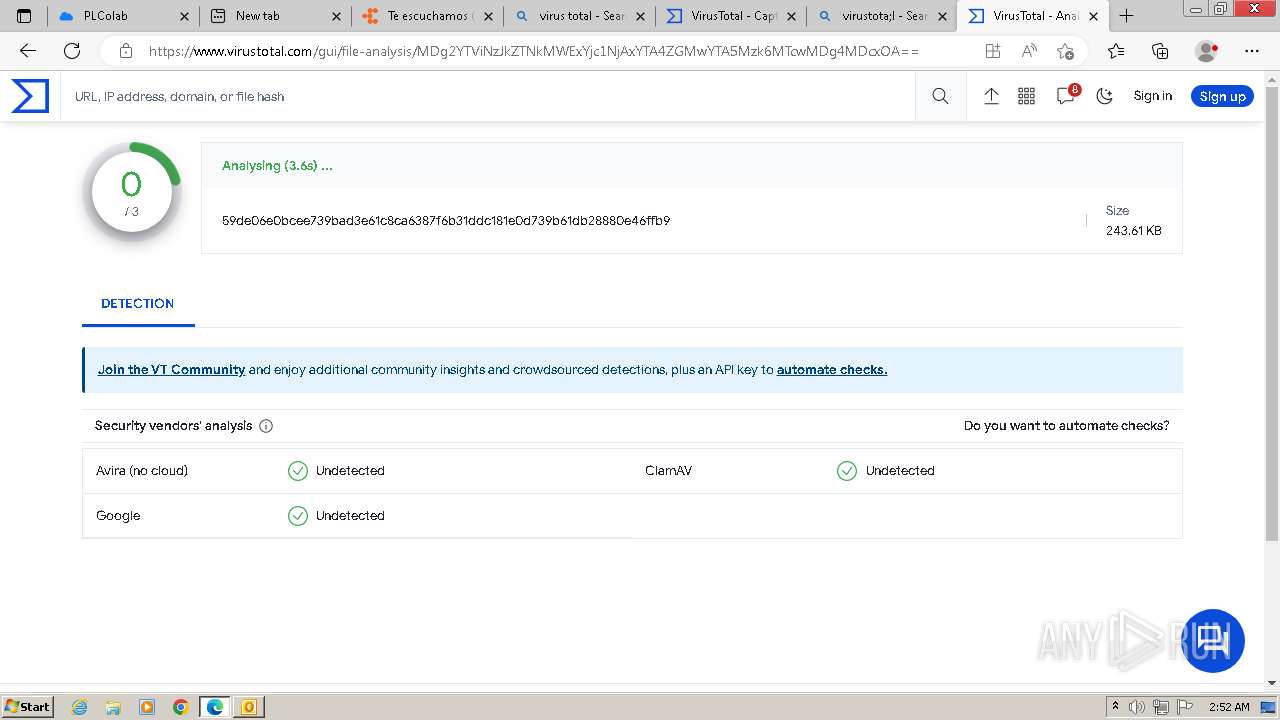Click the ClamAV undetected checkmark icon
The height and width of the screenshot is (720, 1280).
(x=847, y=470)
